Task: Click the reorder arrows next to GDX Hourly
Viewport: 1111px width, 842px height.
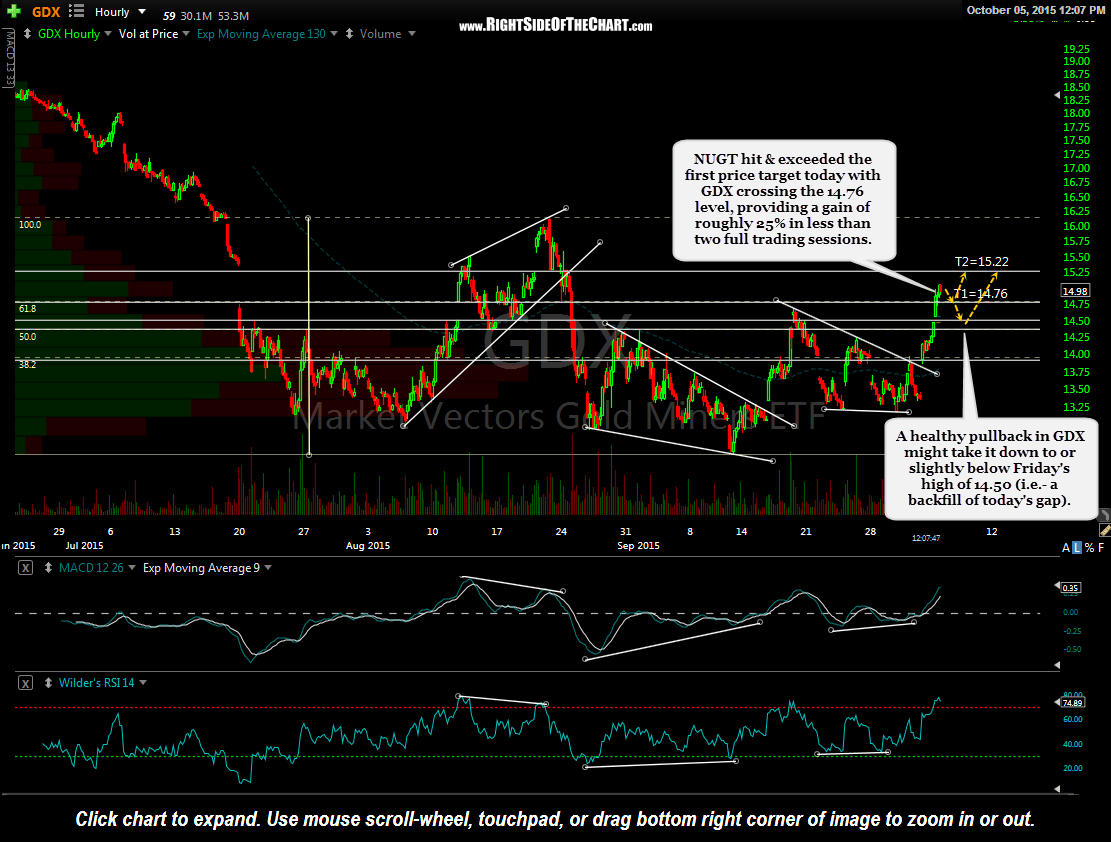Action: 27,33
